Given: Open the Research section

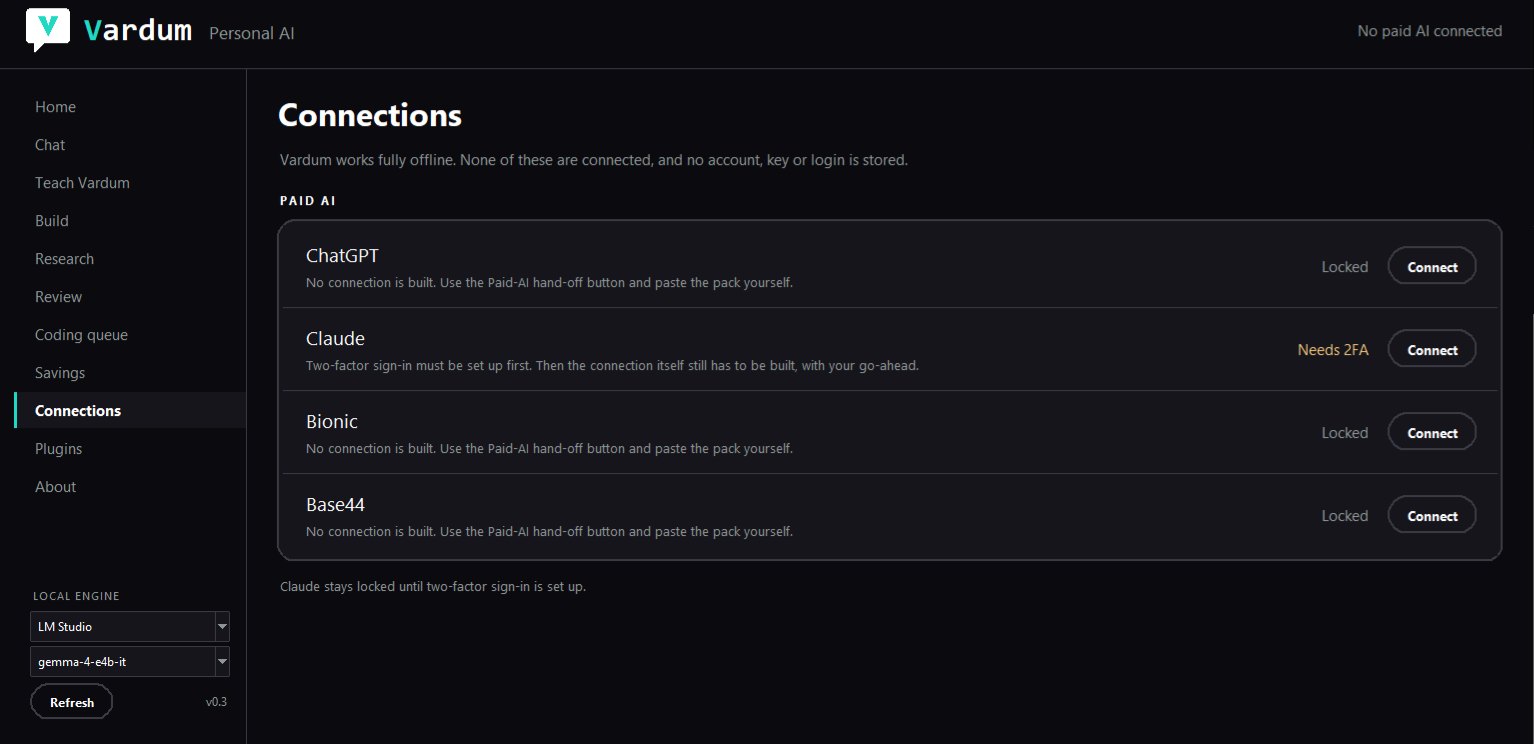Looking at the screenshot, I should [64, 259].
